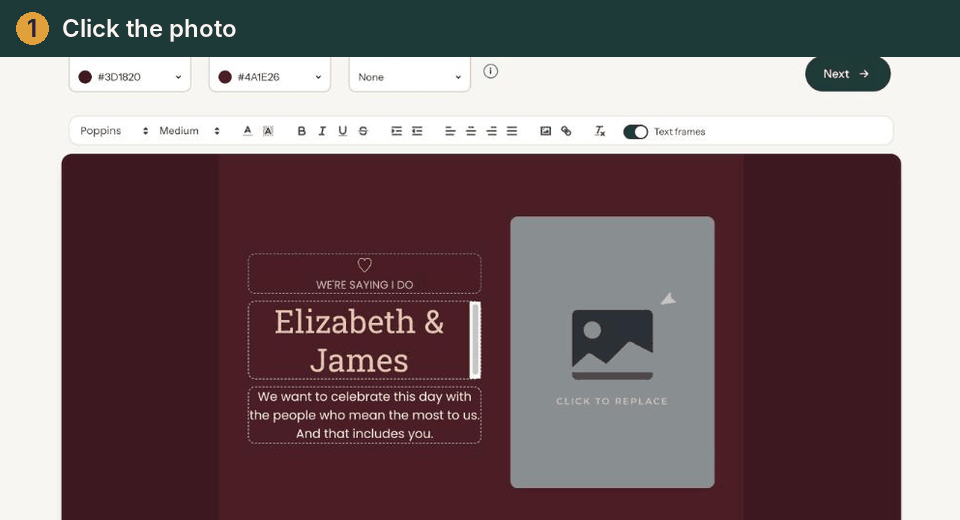Screen dimensions: 960x520
Task: Open the None dropdown
Action: click(x=410, y=75)
